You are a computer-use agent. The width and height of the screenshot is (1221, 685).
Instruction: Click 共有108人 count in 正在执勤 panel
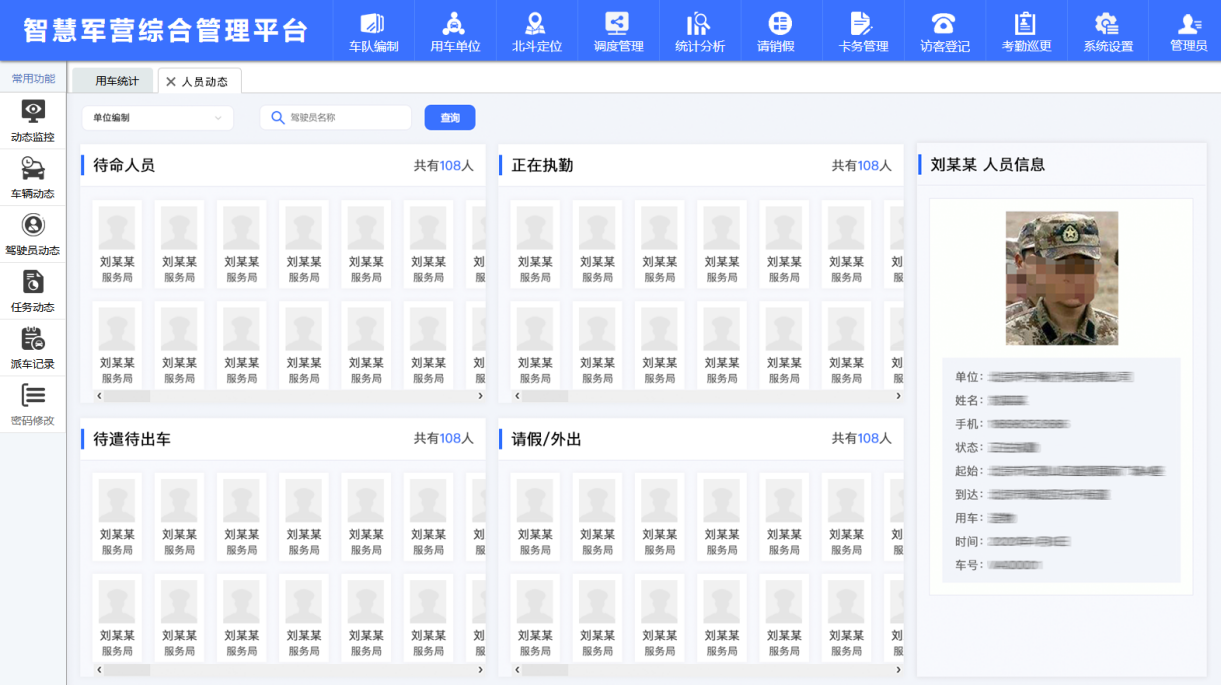click(862, 166)
